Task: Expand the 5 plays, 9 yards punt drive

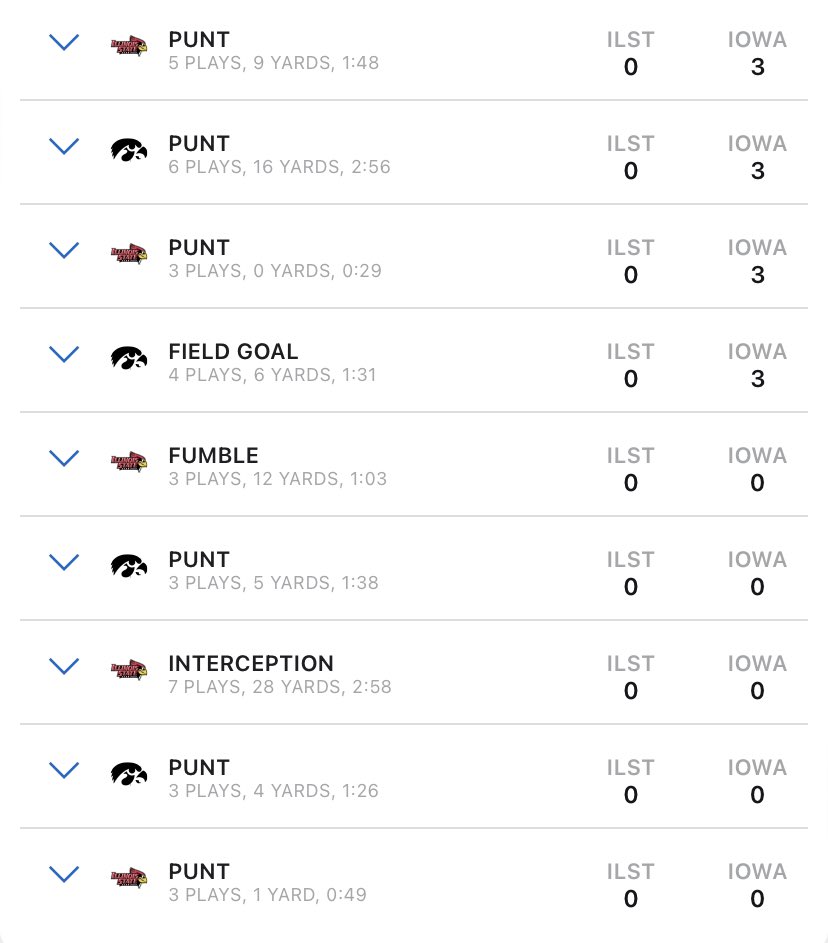Action: pyautogui.click(x=64, y=42)
